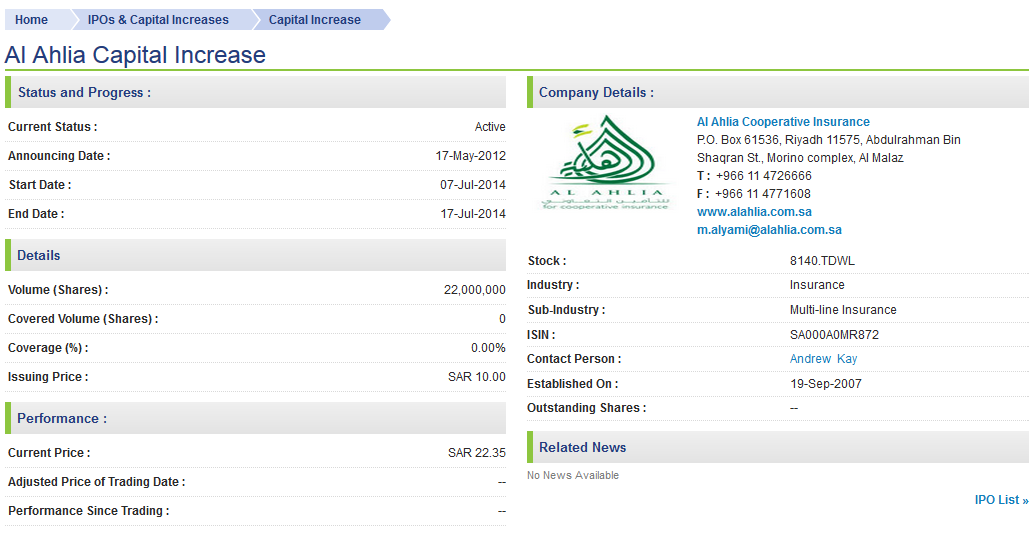
Task: Click Status and Progress section header
Action: coord(255,93)
